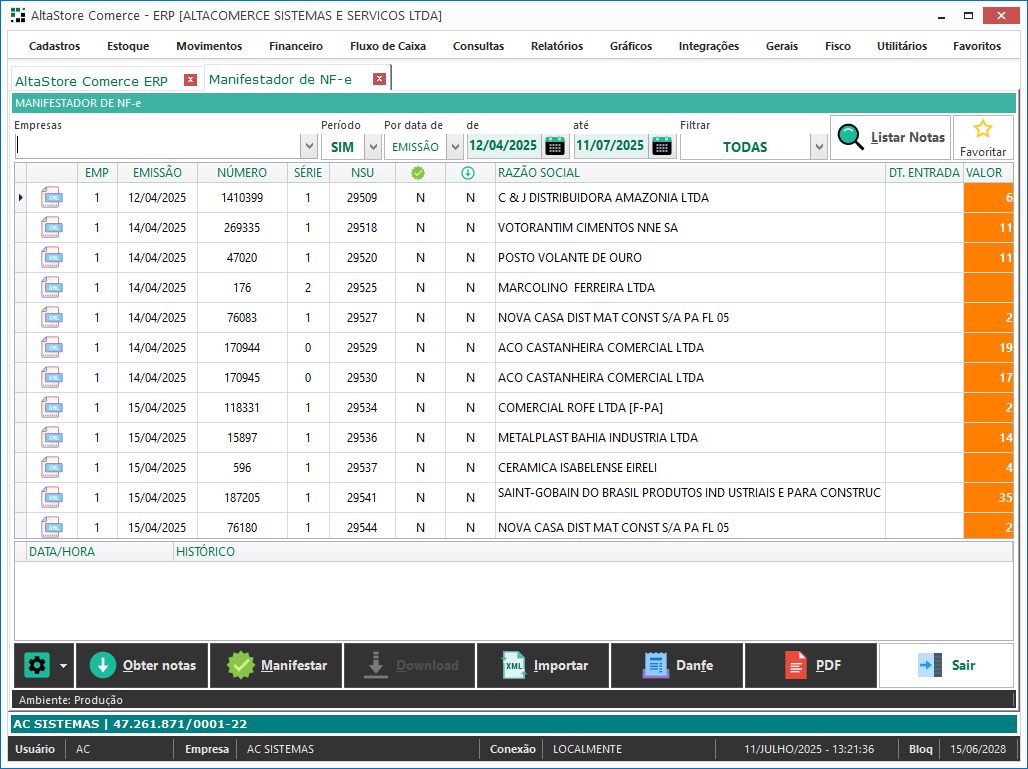Viewport: 1028px width, 769px height.
Task: Open the Integrações menu
Action: [x=709, y=46]
